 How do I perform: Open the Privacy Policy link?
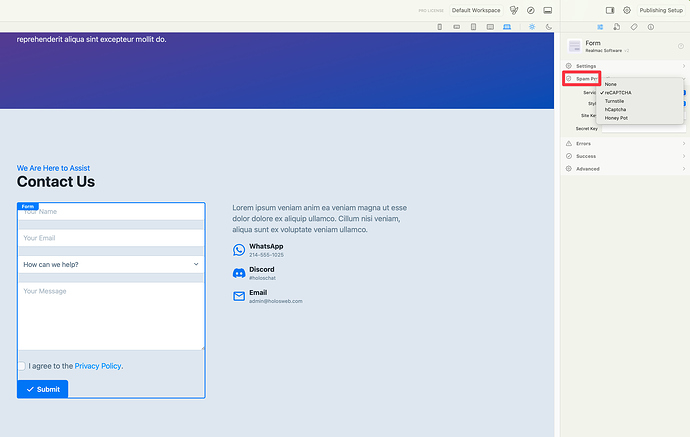coord(98,366)
